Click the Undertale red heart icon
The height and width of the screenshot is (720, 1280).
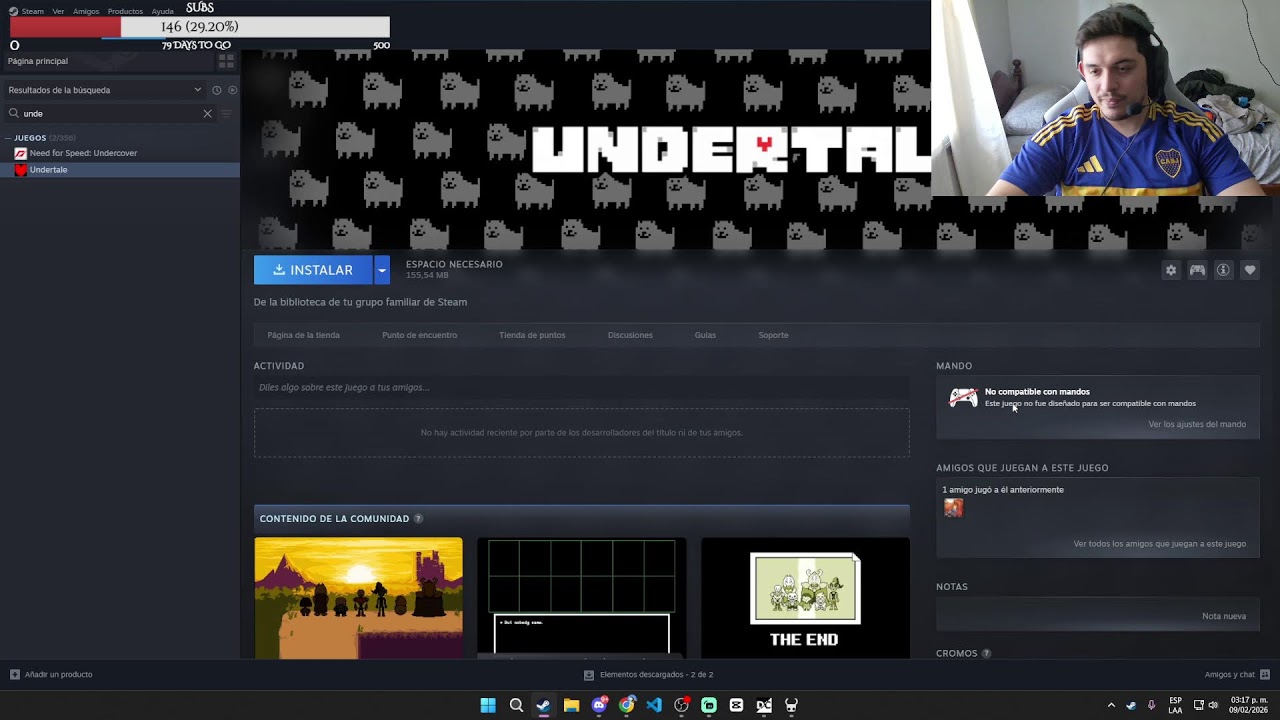[x=20, y=170]
